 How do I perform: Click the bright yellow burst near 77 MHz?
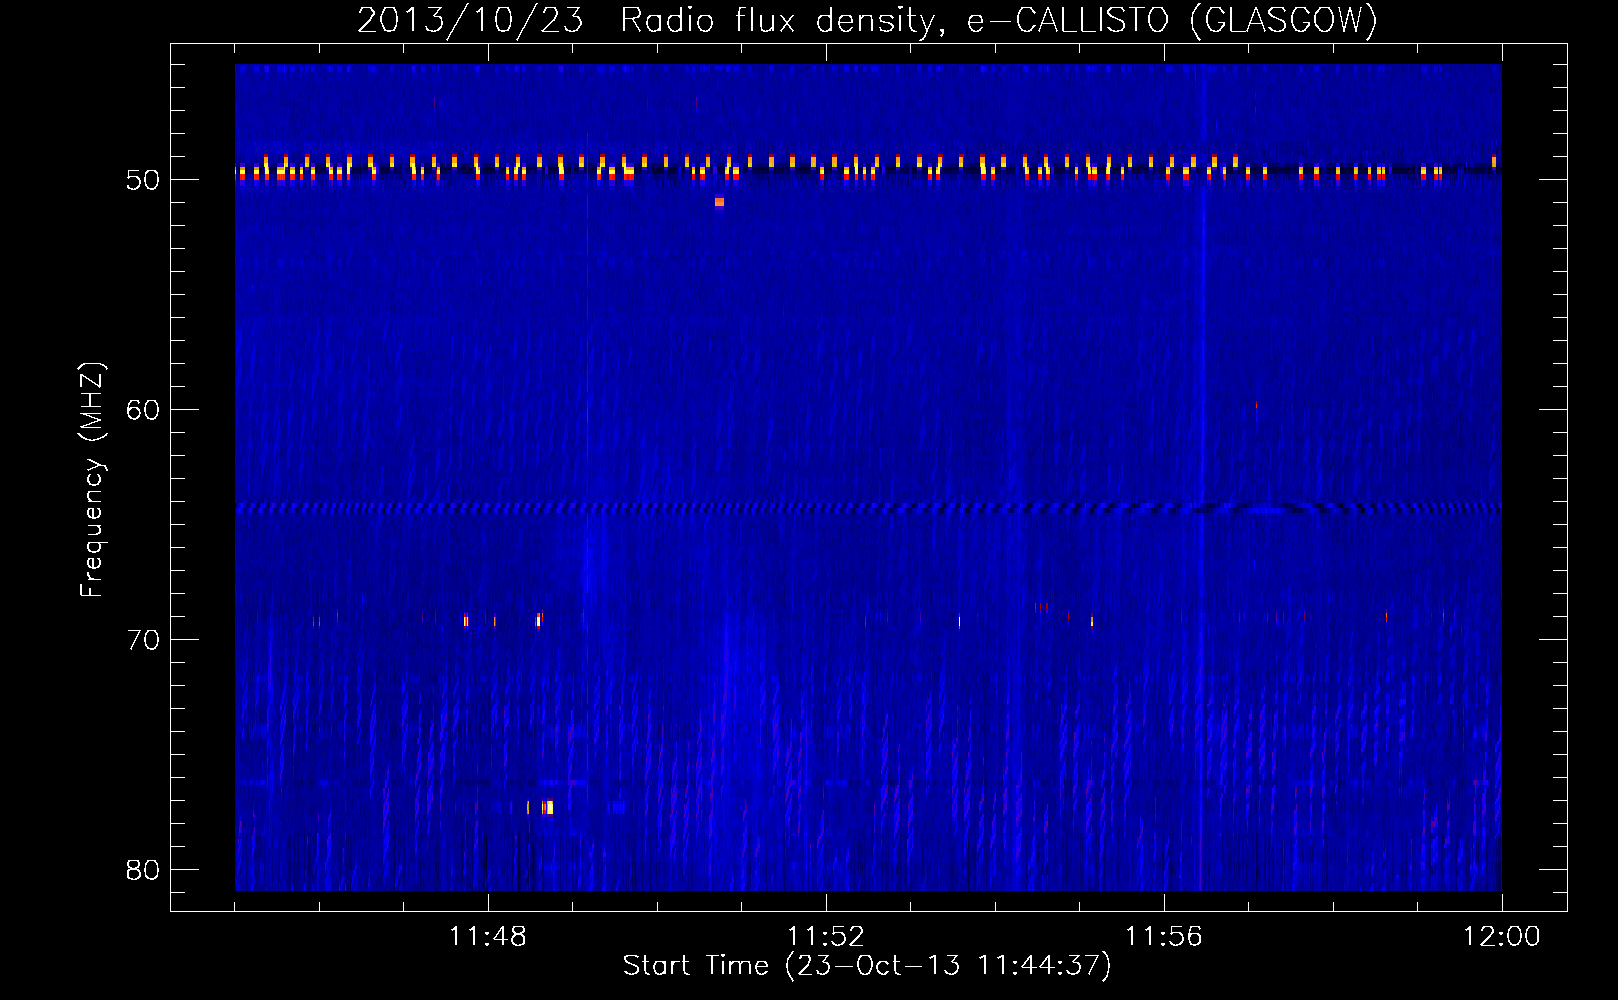547,807
